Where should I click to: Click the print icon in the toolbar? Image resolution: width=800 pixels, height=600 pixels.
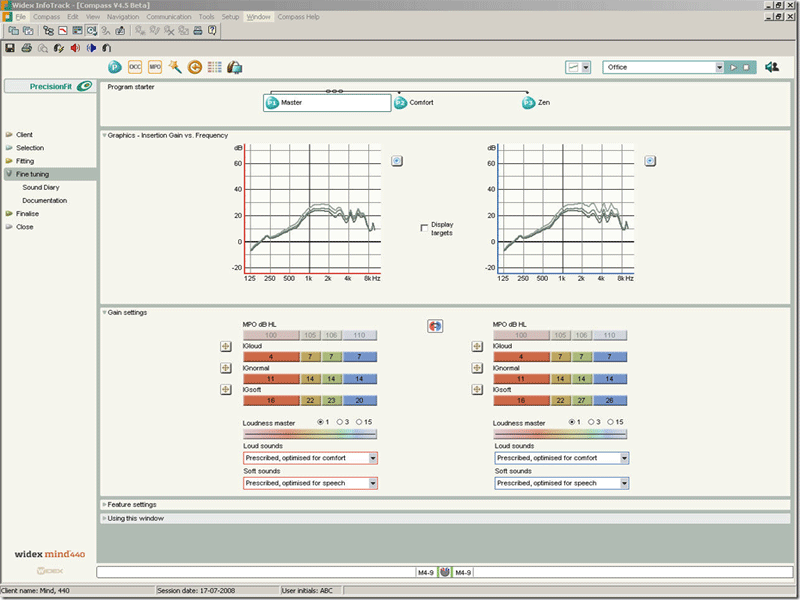[x=27, y=47]
